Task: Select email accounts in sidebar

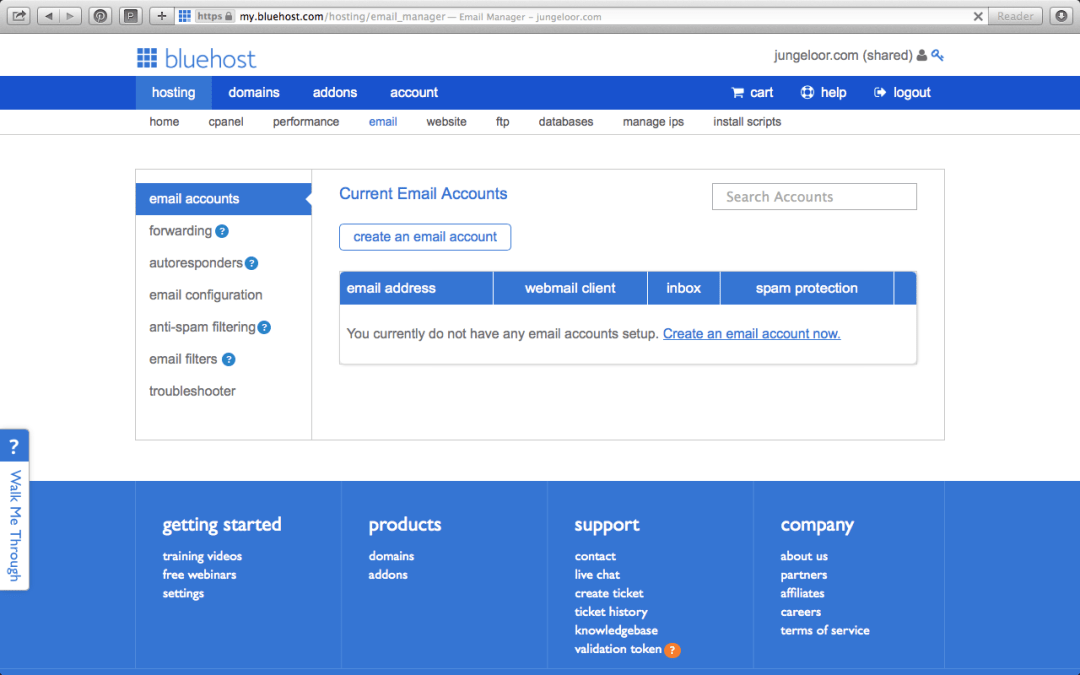Action: point(223,199)
